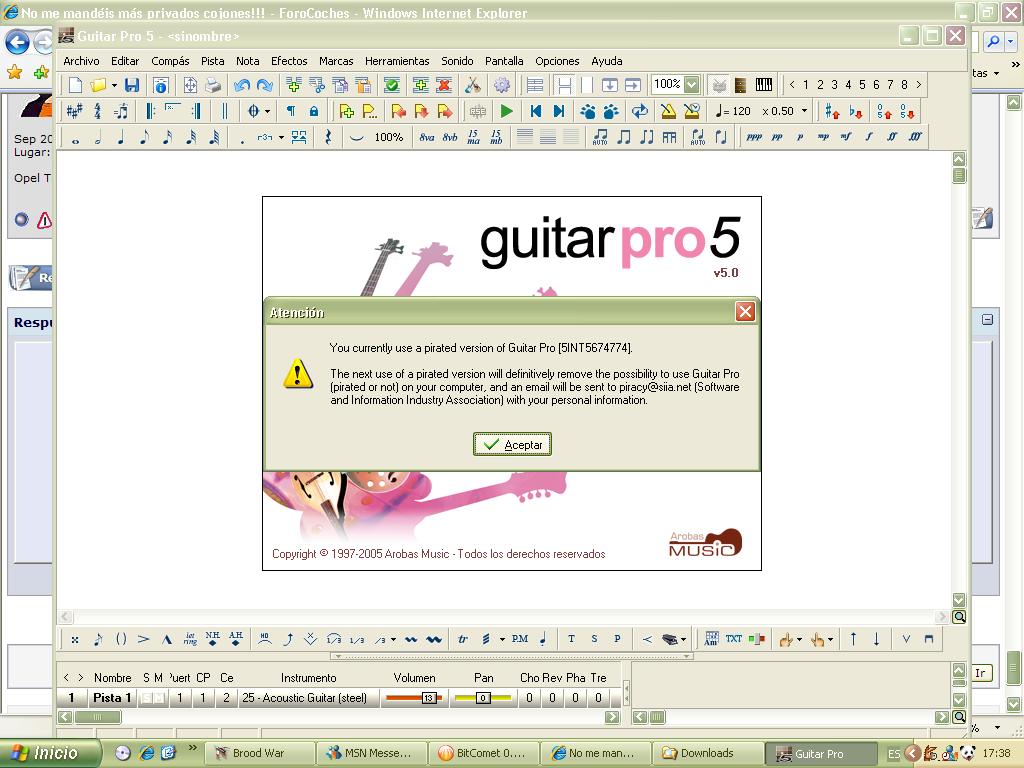1024x768 pixels.
Task: Jump to the last bar
Action: tap(559, 112)
